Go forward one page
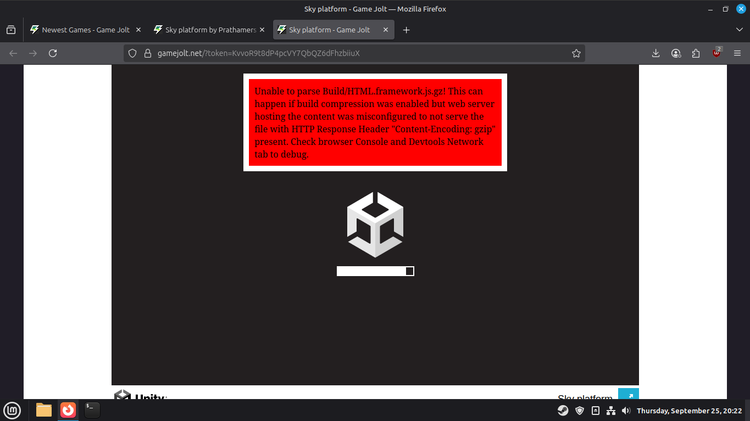 33,53
